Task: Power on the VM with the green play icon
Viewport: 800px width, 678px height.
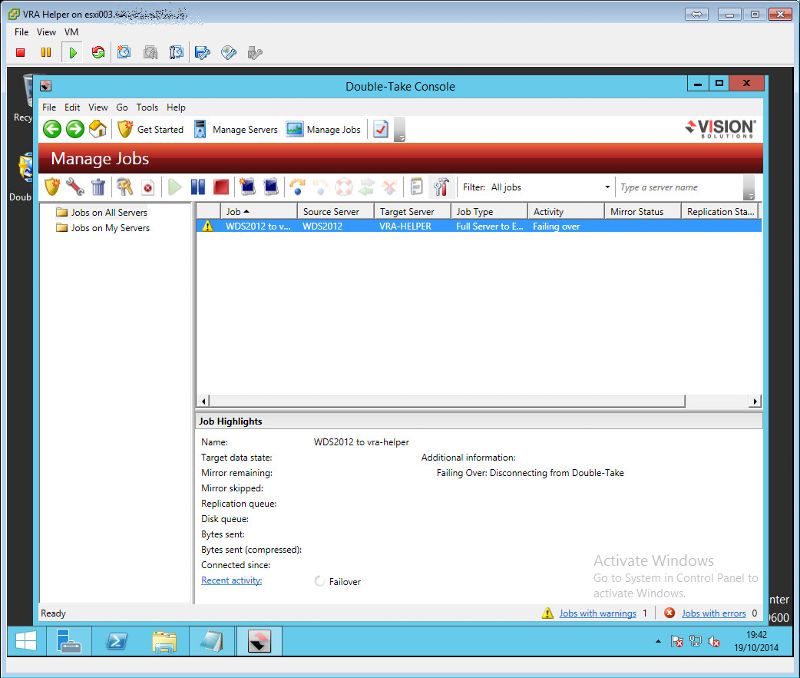Action: 73,53
